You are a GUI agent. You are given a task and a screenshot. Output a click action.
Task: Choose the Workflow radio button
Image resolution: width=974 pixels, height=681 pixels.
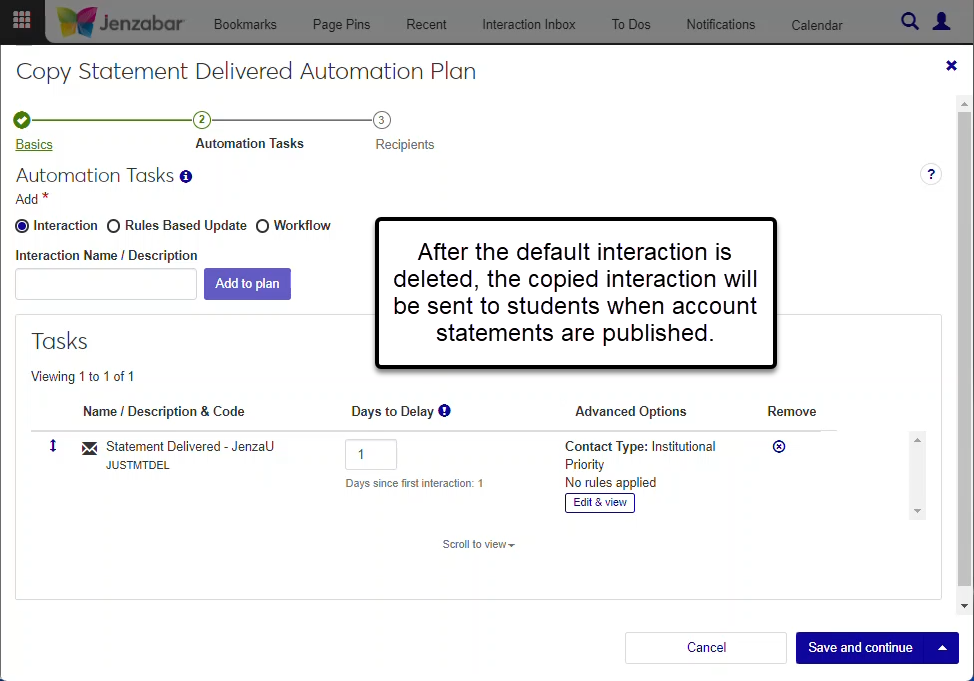(263, 226)
